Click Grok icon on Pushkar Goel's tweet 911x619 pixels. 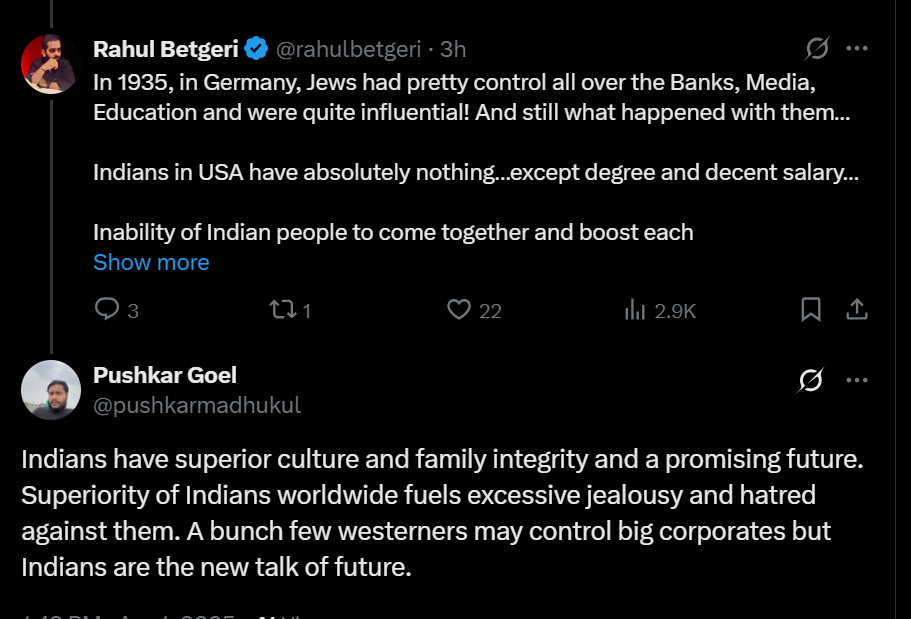811,380
